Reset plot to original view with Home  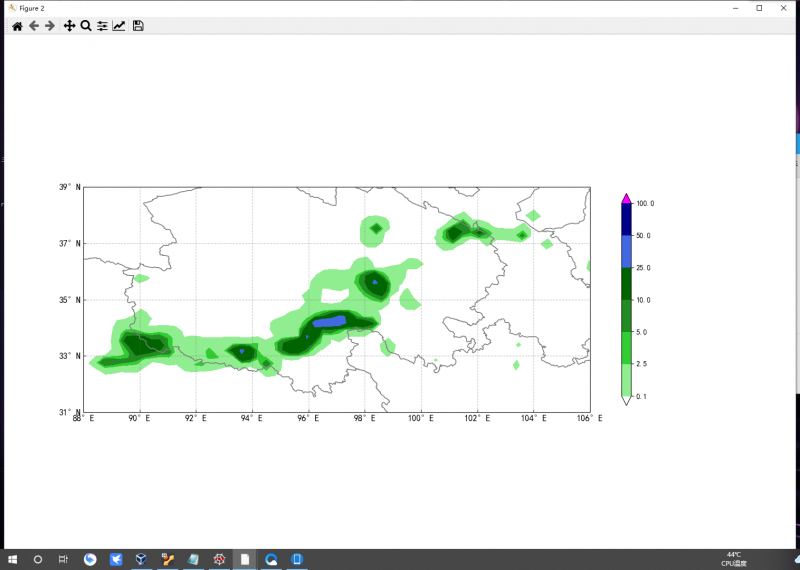click(x=17, y=26)
